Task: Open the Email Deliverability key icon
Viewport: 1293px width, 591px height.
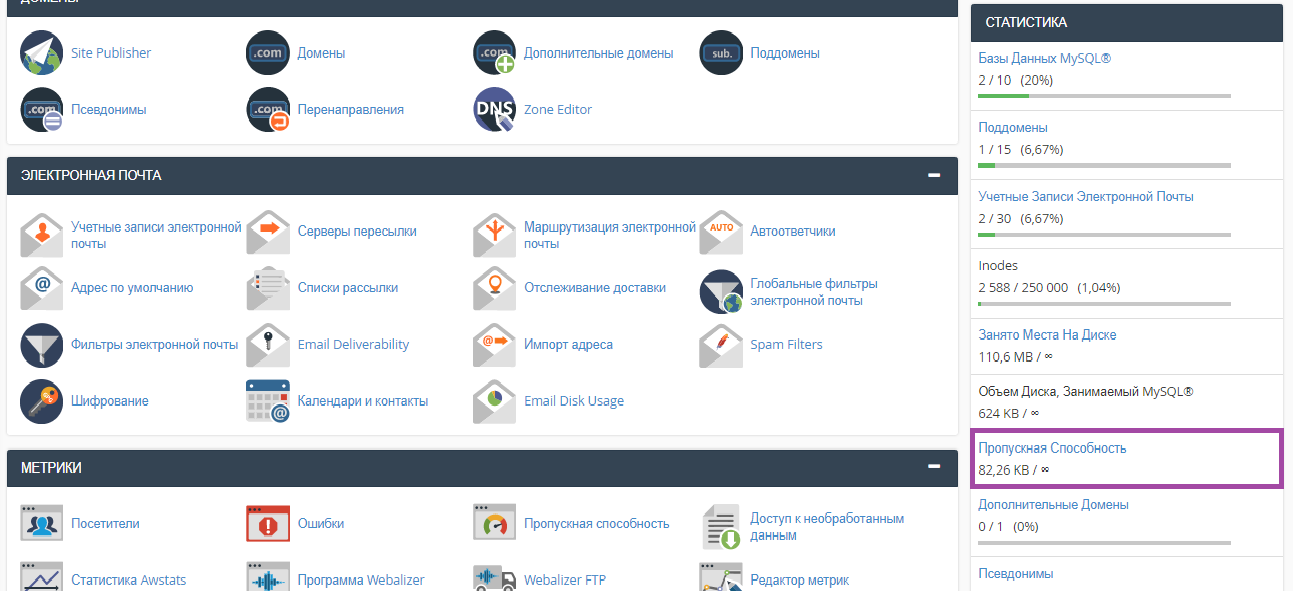Action: [x=268, y=345]
